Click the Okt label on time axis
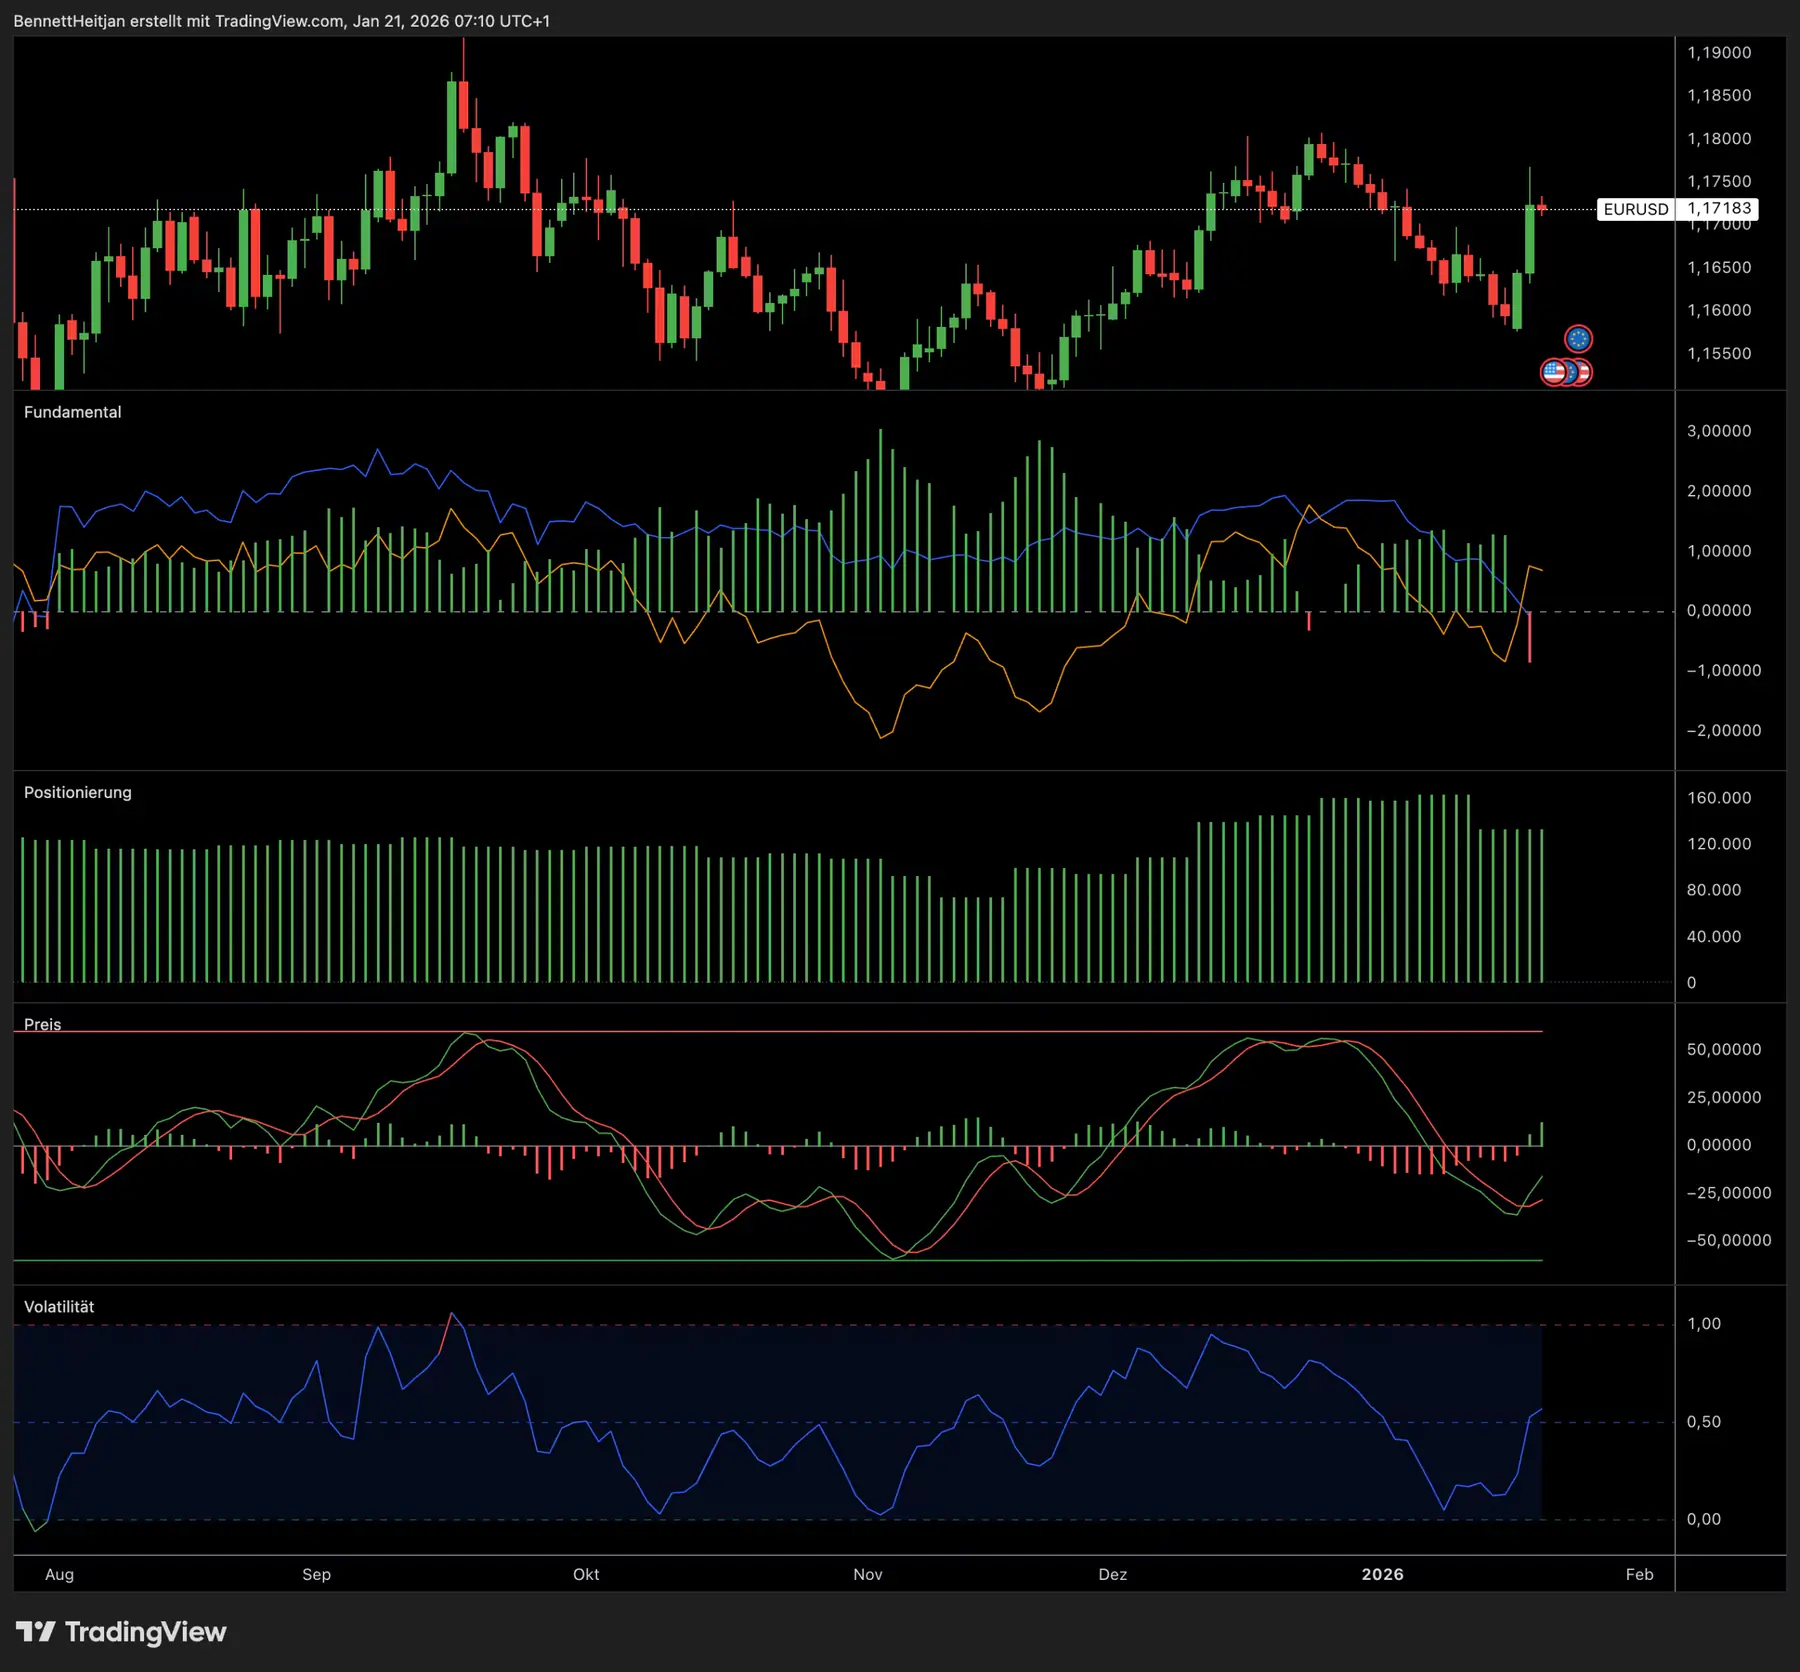 (x=586, y=1574)
